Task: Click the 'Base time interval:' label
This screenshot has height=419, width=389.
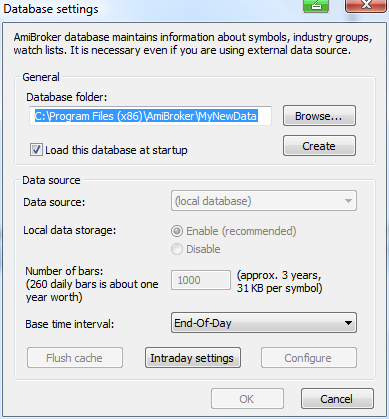Action: (x=69, y=324)
